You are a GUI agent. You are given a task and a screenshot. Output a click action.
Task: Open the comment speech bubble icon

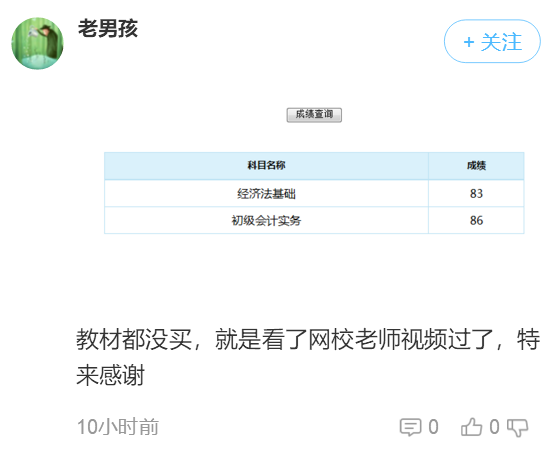tap(410, 427)
